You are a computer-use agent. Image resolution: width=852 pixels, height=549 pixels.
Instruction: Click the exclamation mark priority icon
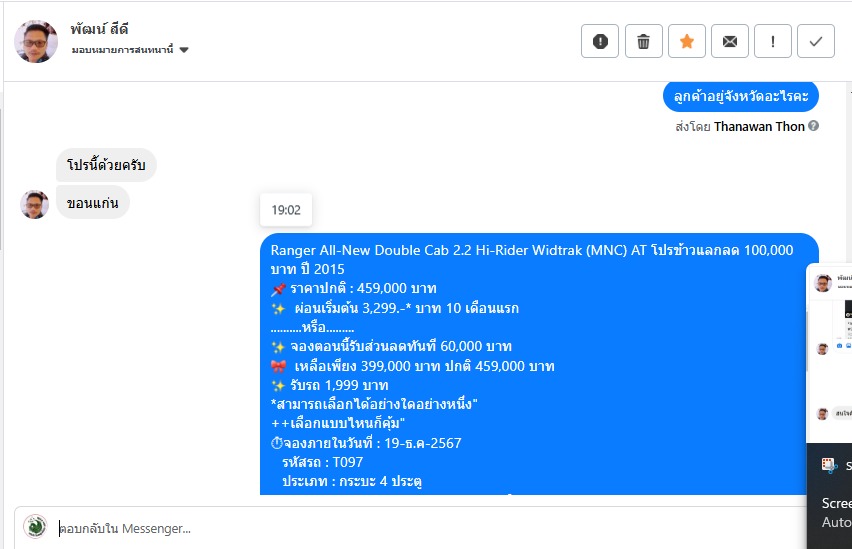click(x=772, y=41)
